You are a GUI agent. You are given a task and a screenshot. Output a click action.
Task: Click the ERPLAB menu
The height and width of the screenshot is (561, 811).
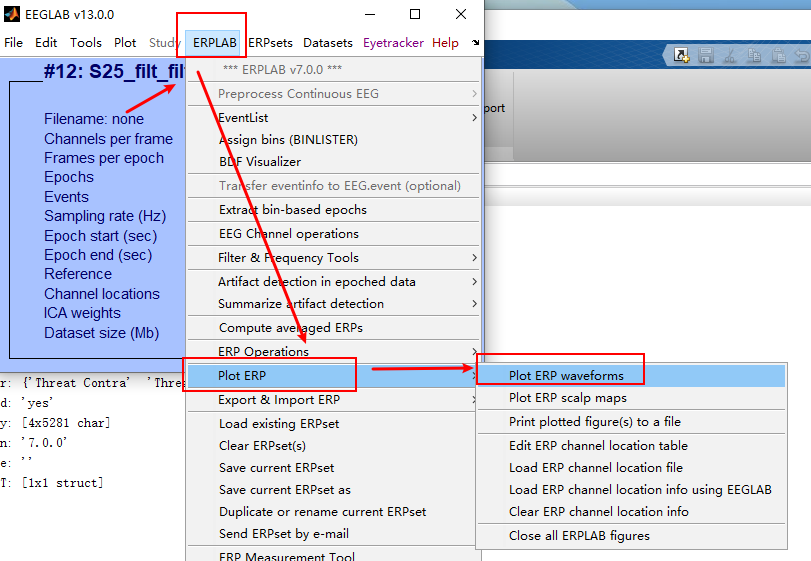tap(215, 42)
